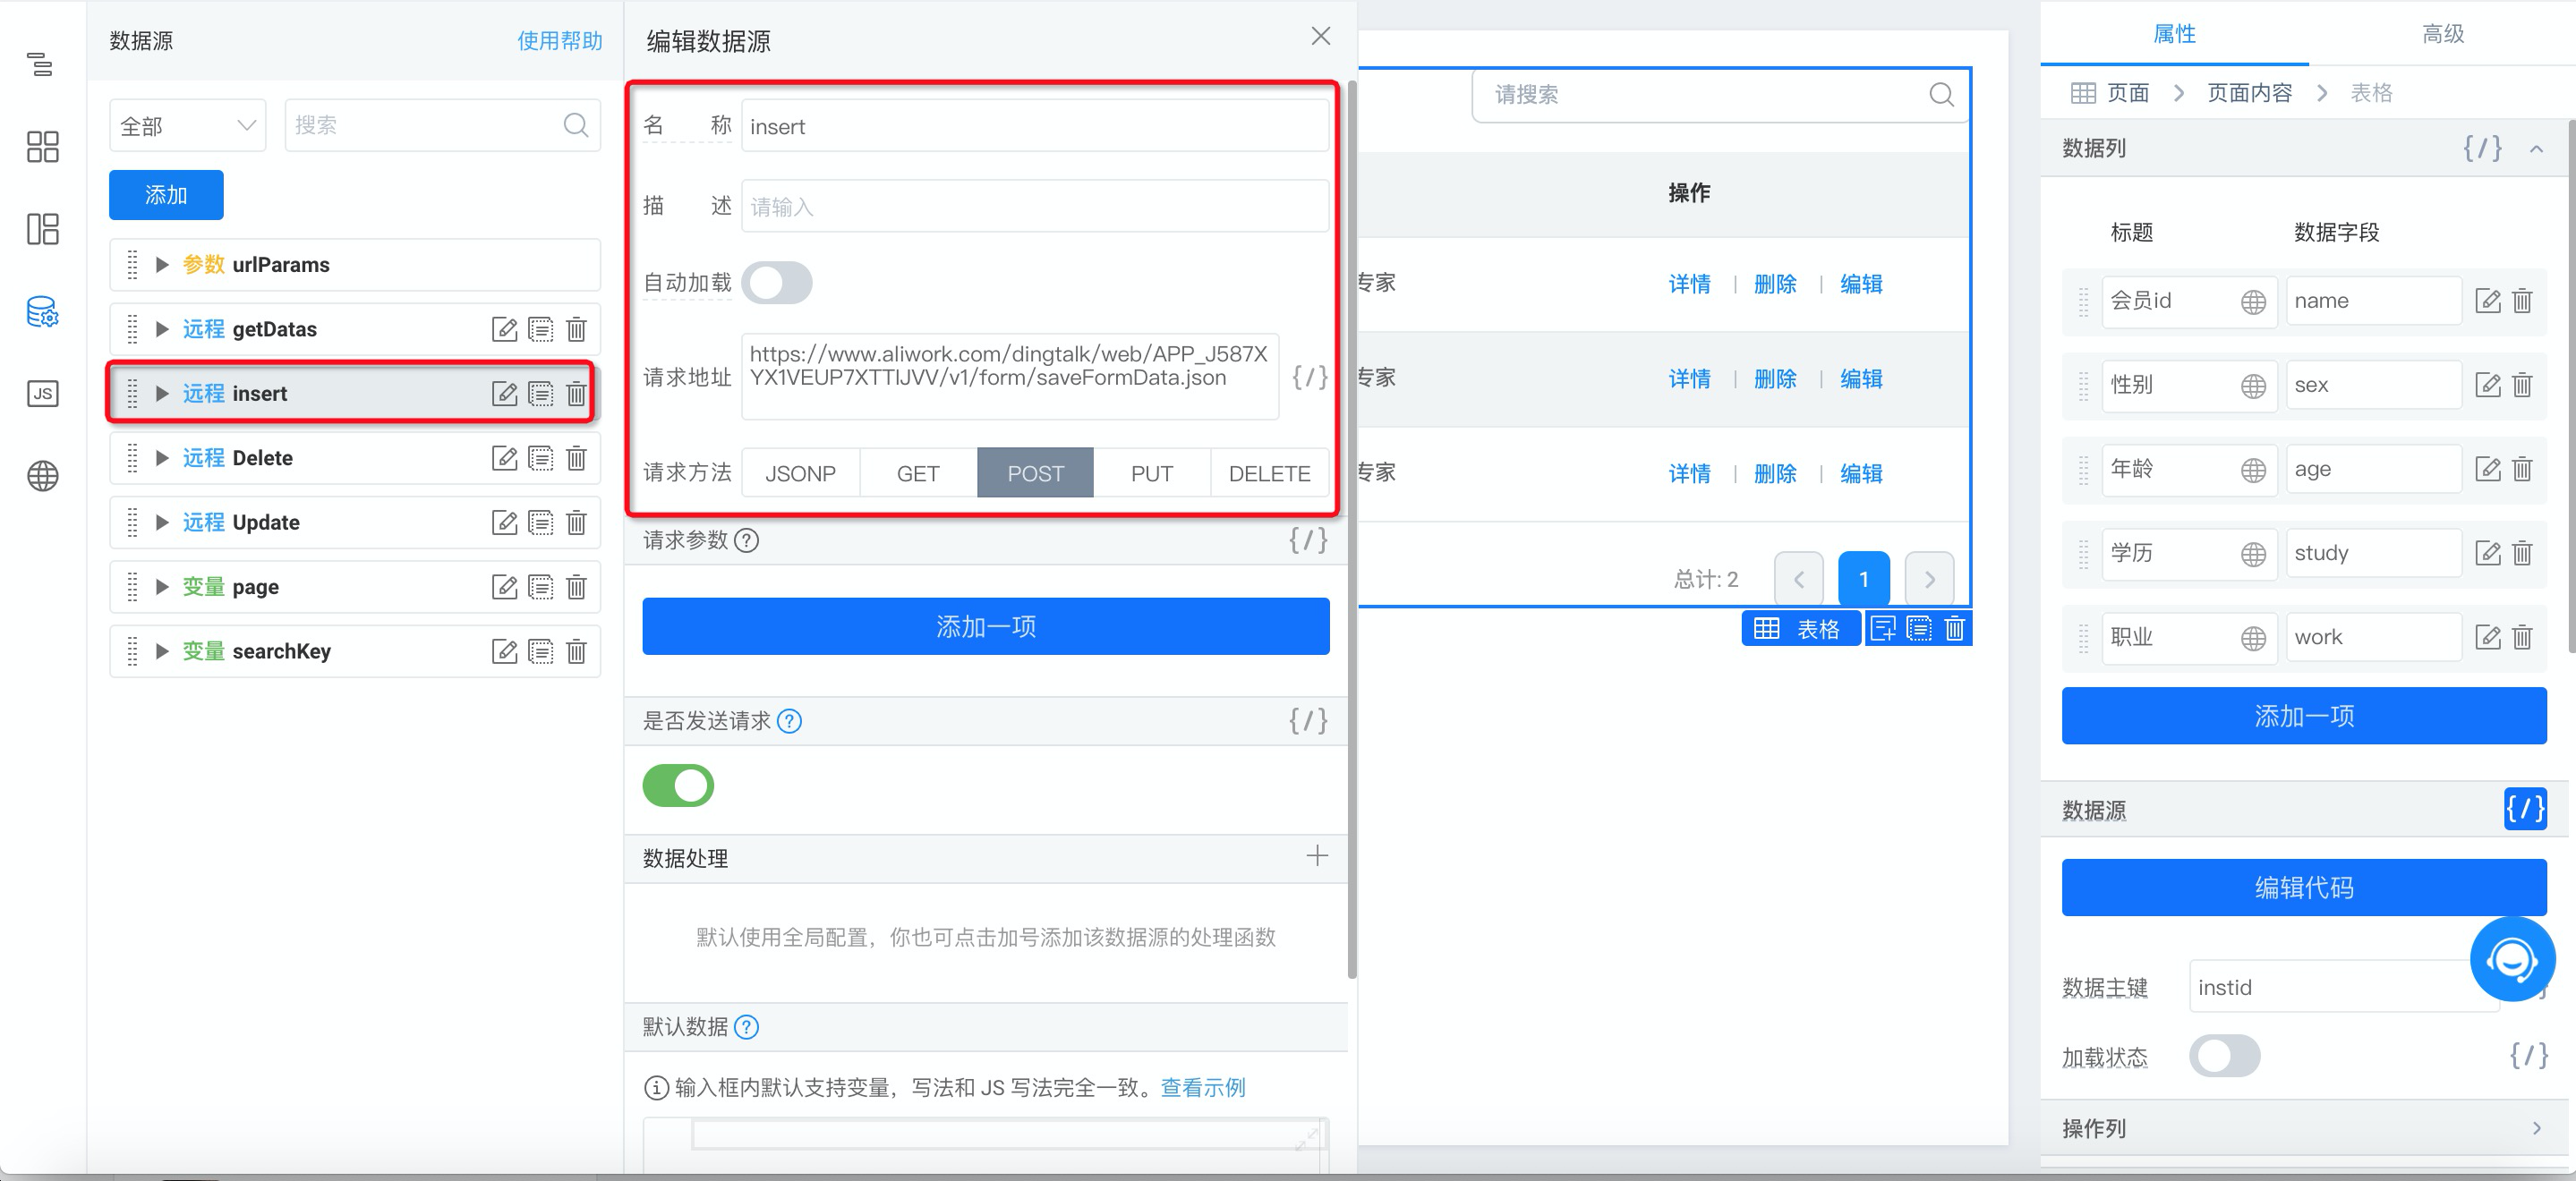Delete the getDatas data source
Image resolution: width=2576 pixels, height=1181 pixels.
576,329
